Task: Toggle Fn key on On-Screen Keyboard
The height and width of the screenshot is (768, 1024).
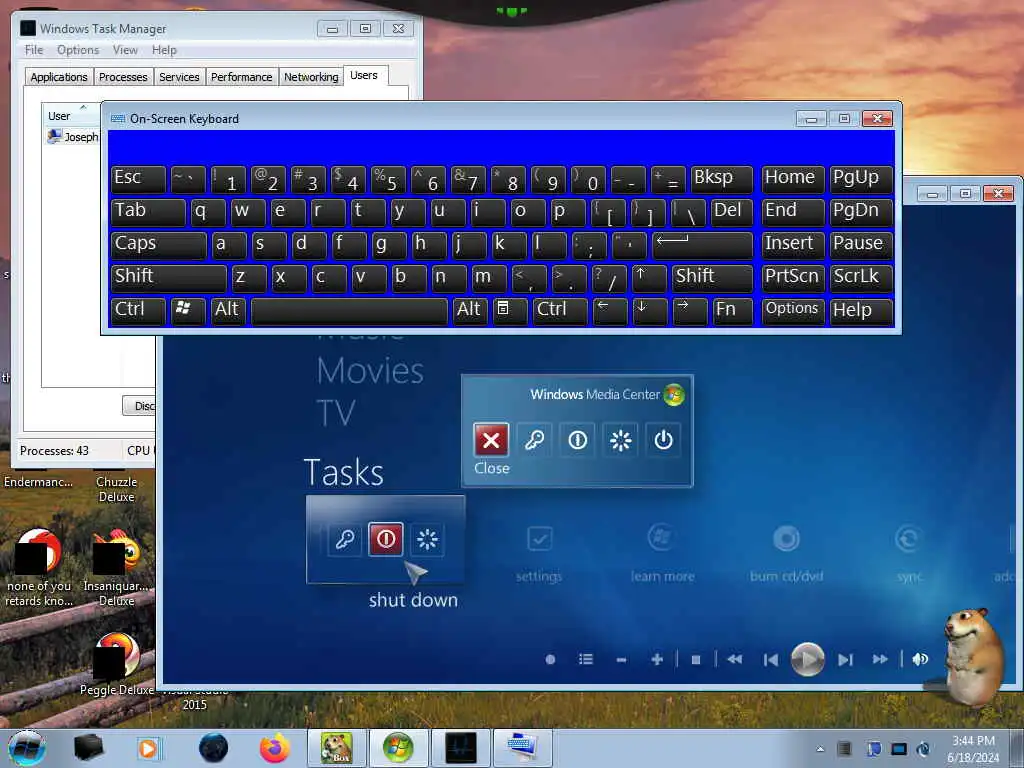Action: pyautogui.click(x=733, y=311)
